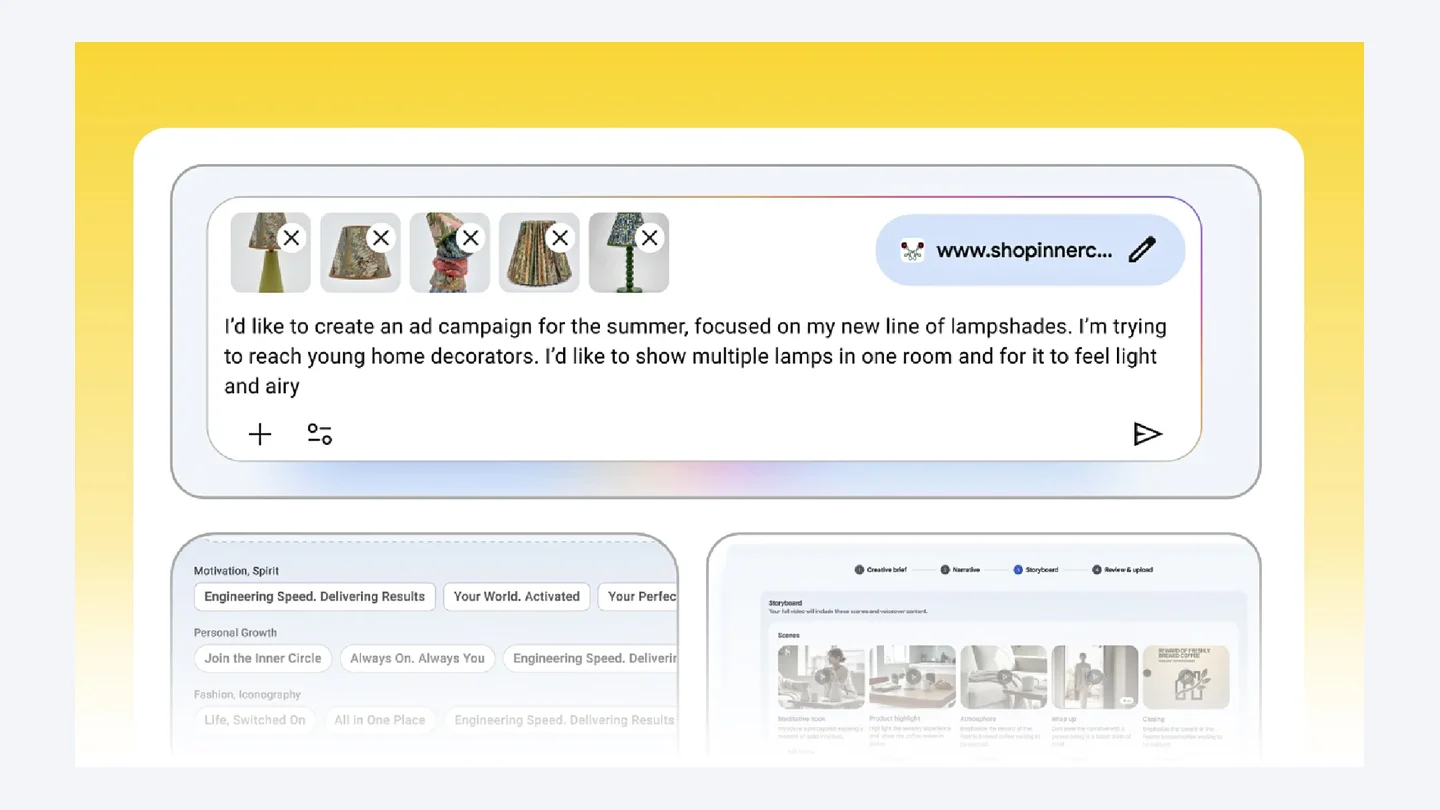Remove the red twisted fabric image attachment
The width and height of the screenshot is (1440, 810).
(470, 238)
